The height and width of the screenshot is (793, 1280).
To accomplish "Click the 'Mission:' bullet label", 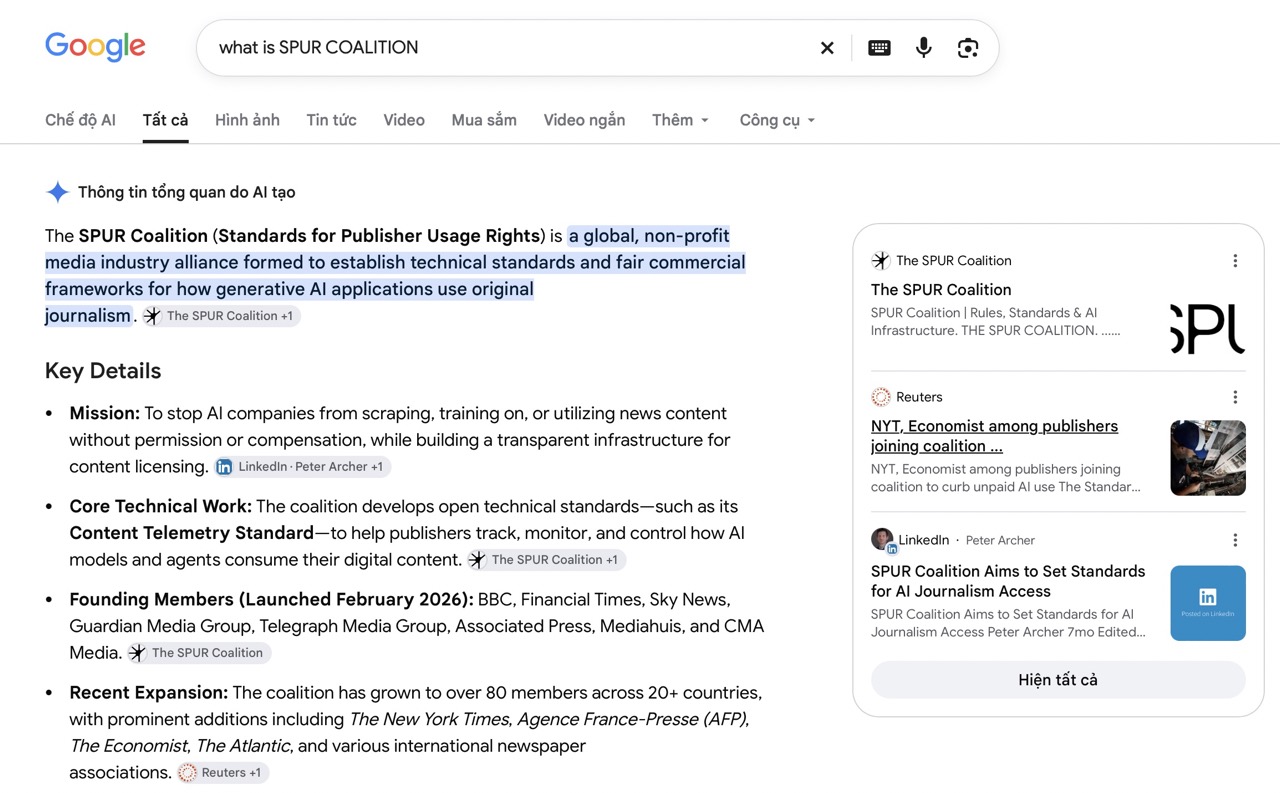I will 104,414.
